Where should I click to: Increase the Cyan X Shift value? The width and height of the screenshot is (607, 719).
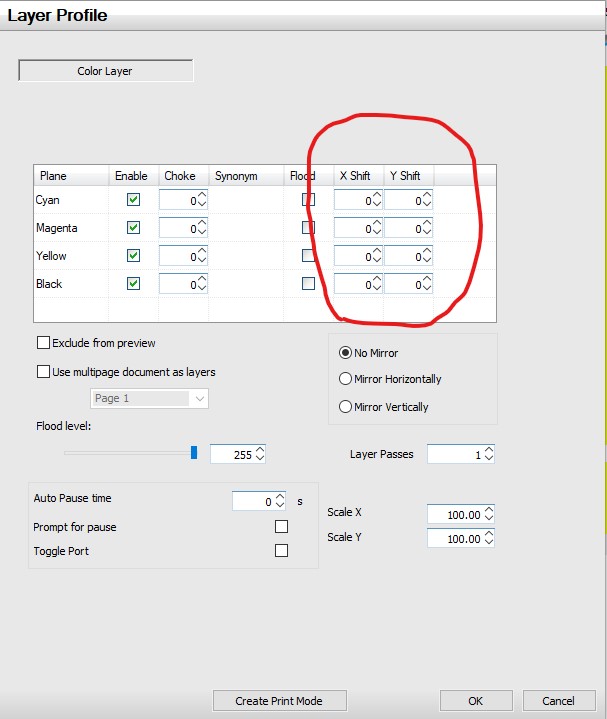point(377,196)
